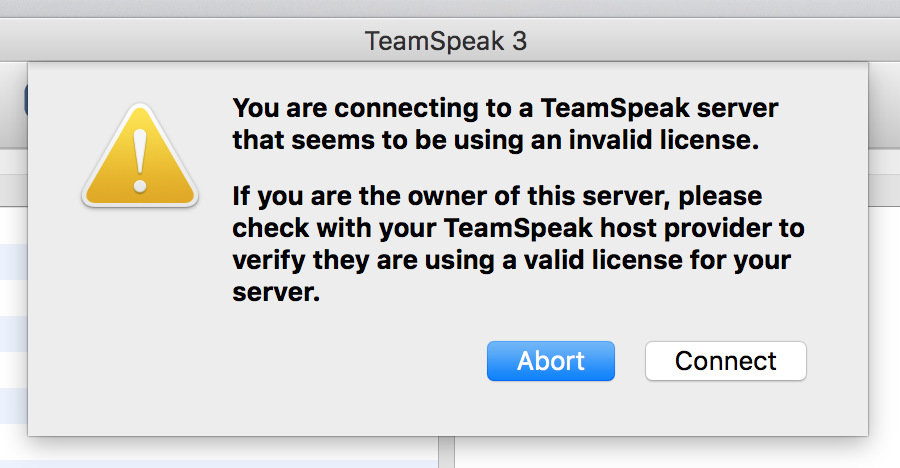Click the line starting "verify they are using"
Viewport: 900px width, 468px height.
click(512, 261)
